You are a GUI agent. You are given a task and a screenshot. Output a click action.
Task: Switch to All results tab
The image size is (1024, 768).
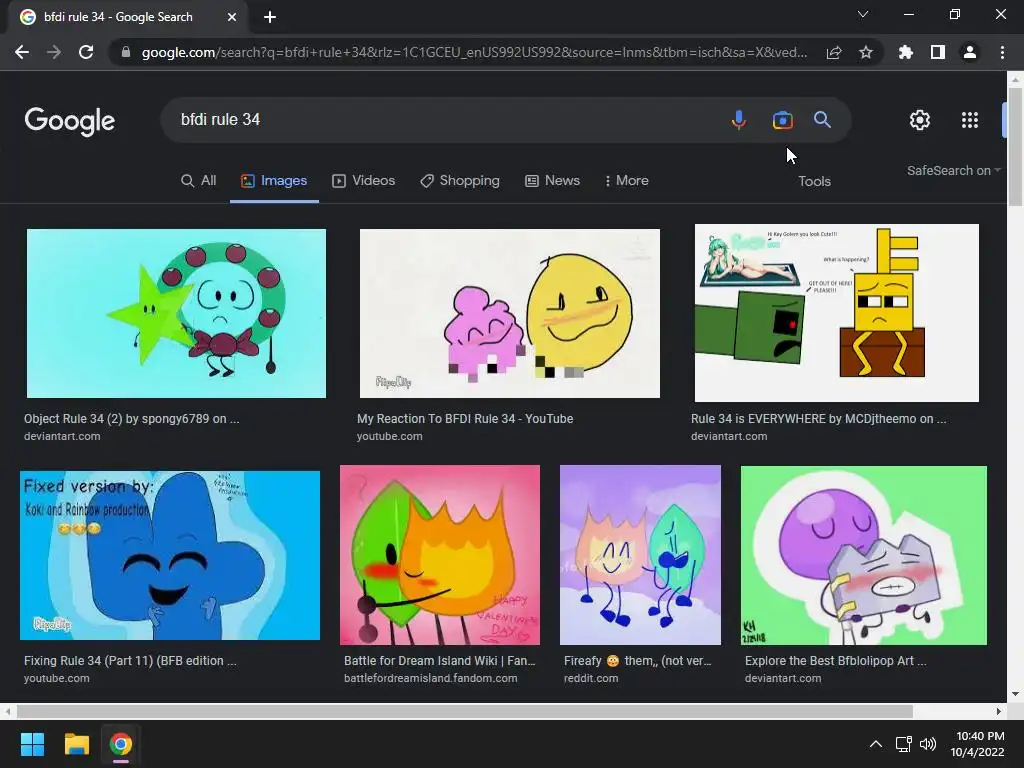pyautogui.click(x=199, y=181)
